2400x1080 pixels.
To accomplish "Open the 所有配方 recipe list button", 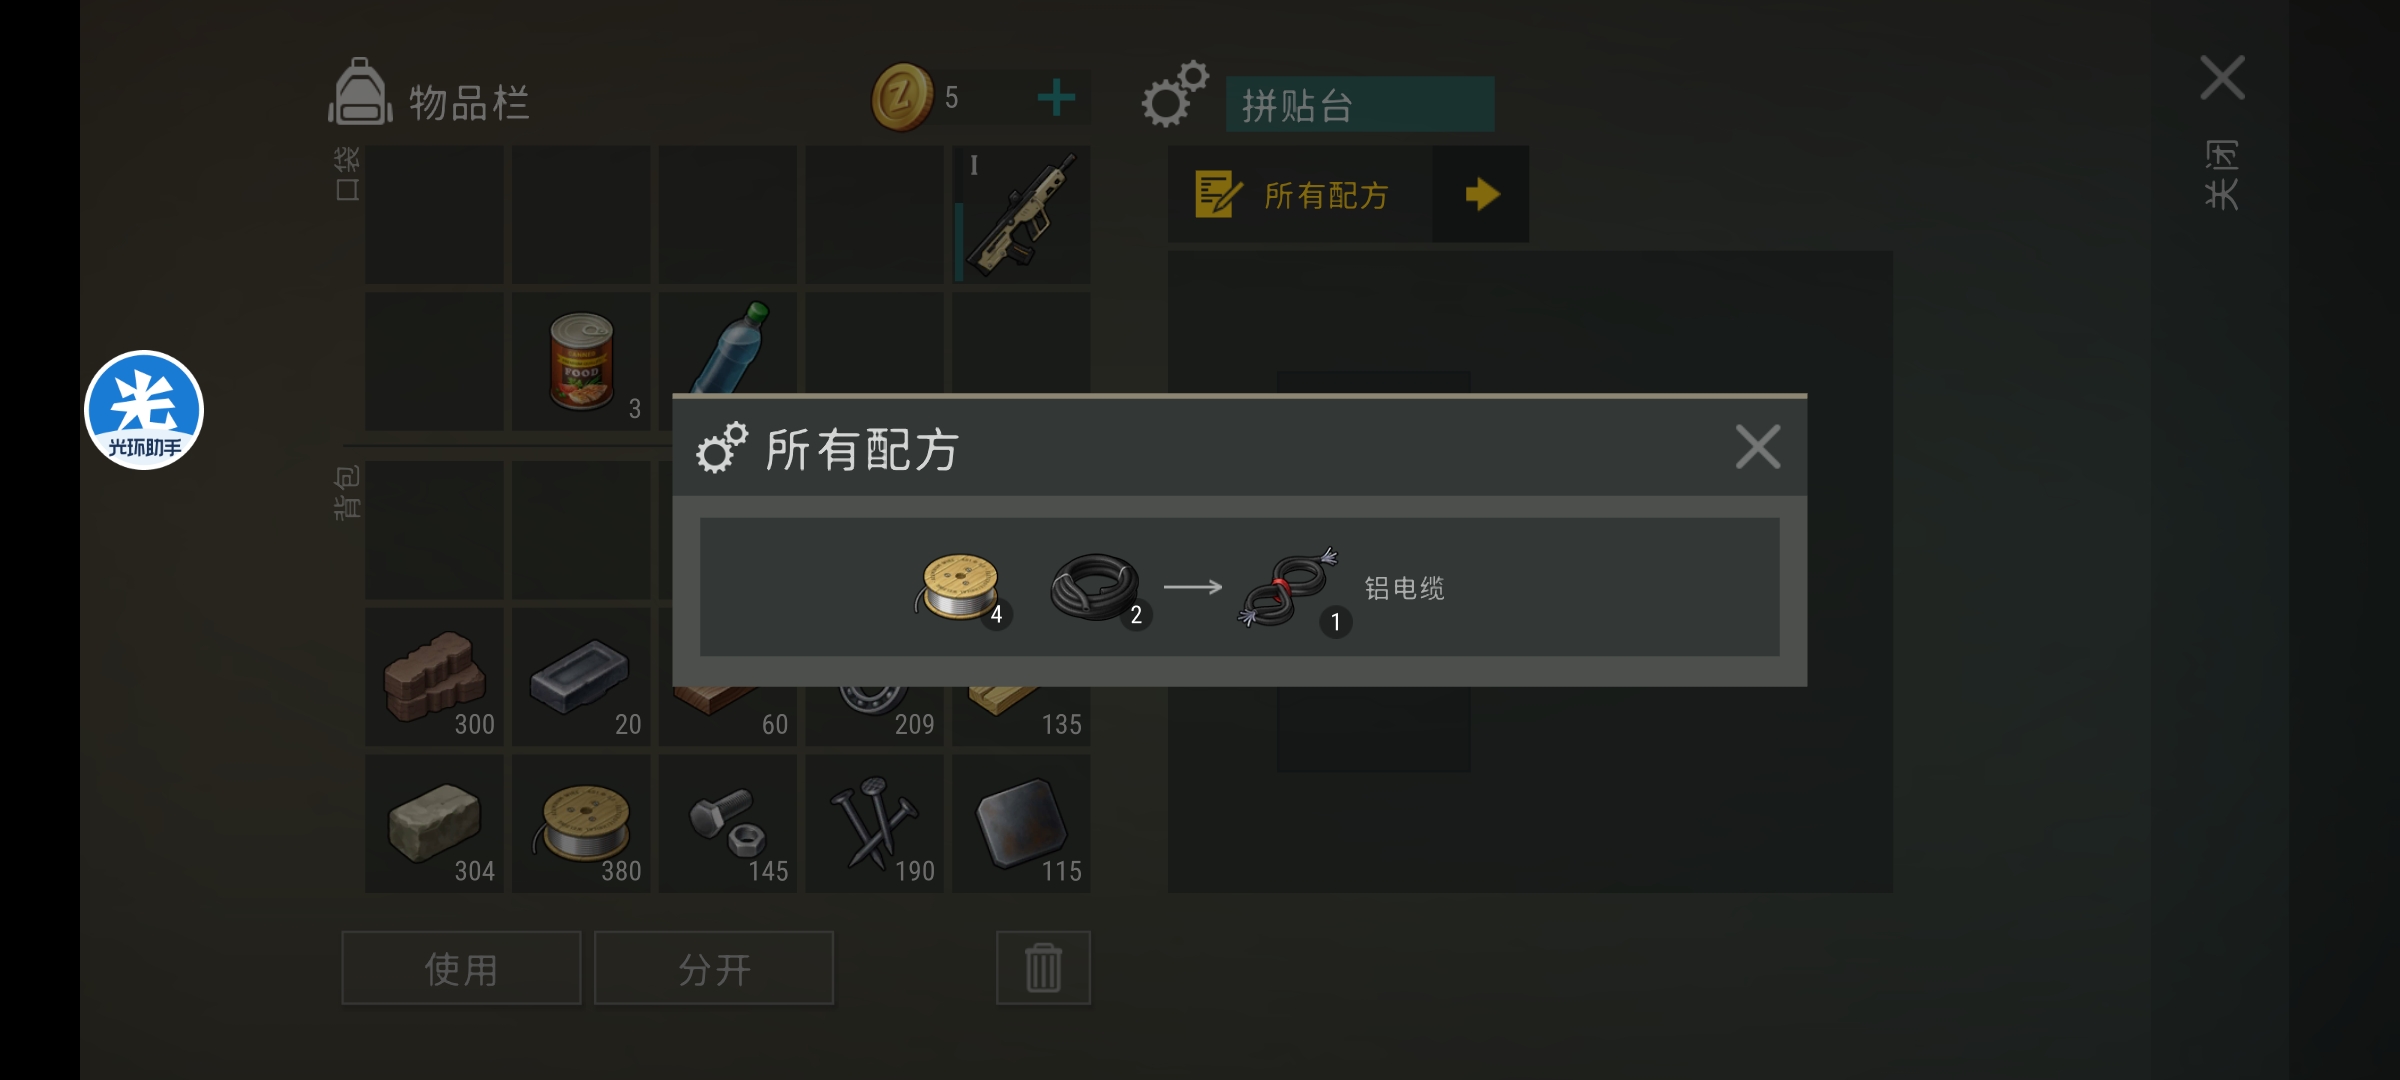I will coord(1300,194).
